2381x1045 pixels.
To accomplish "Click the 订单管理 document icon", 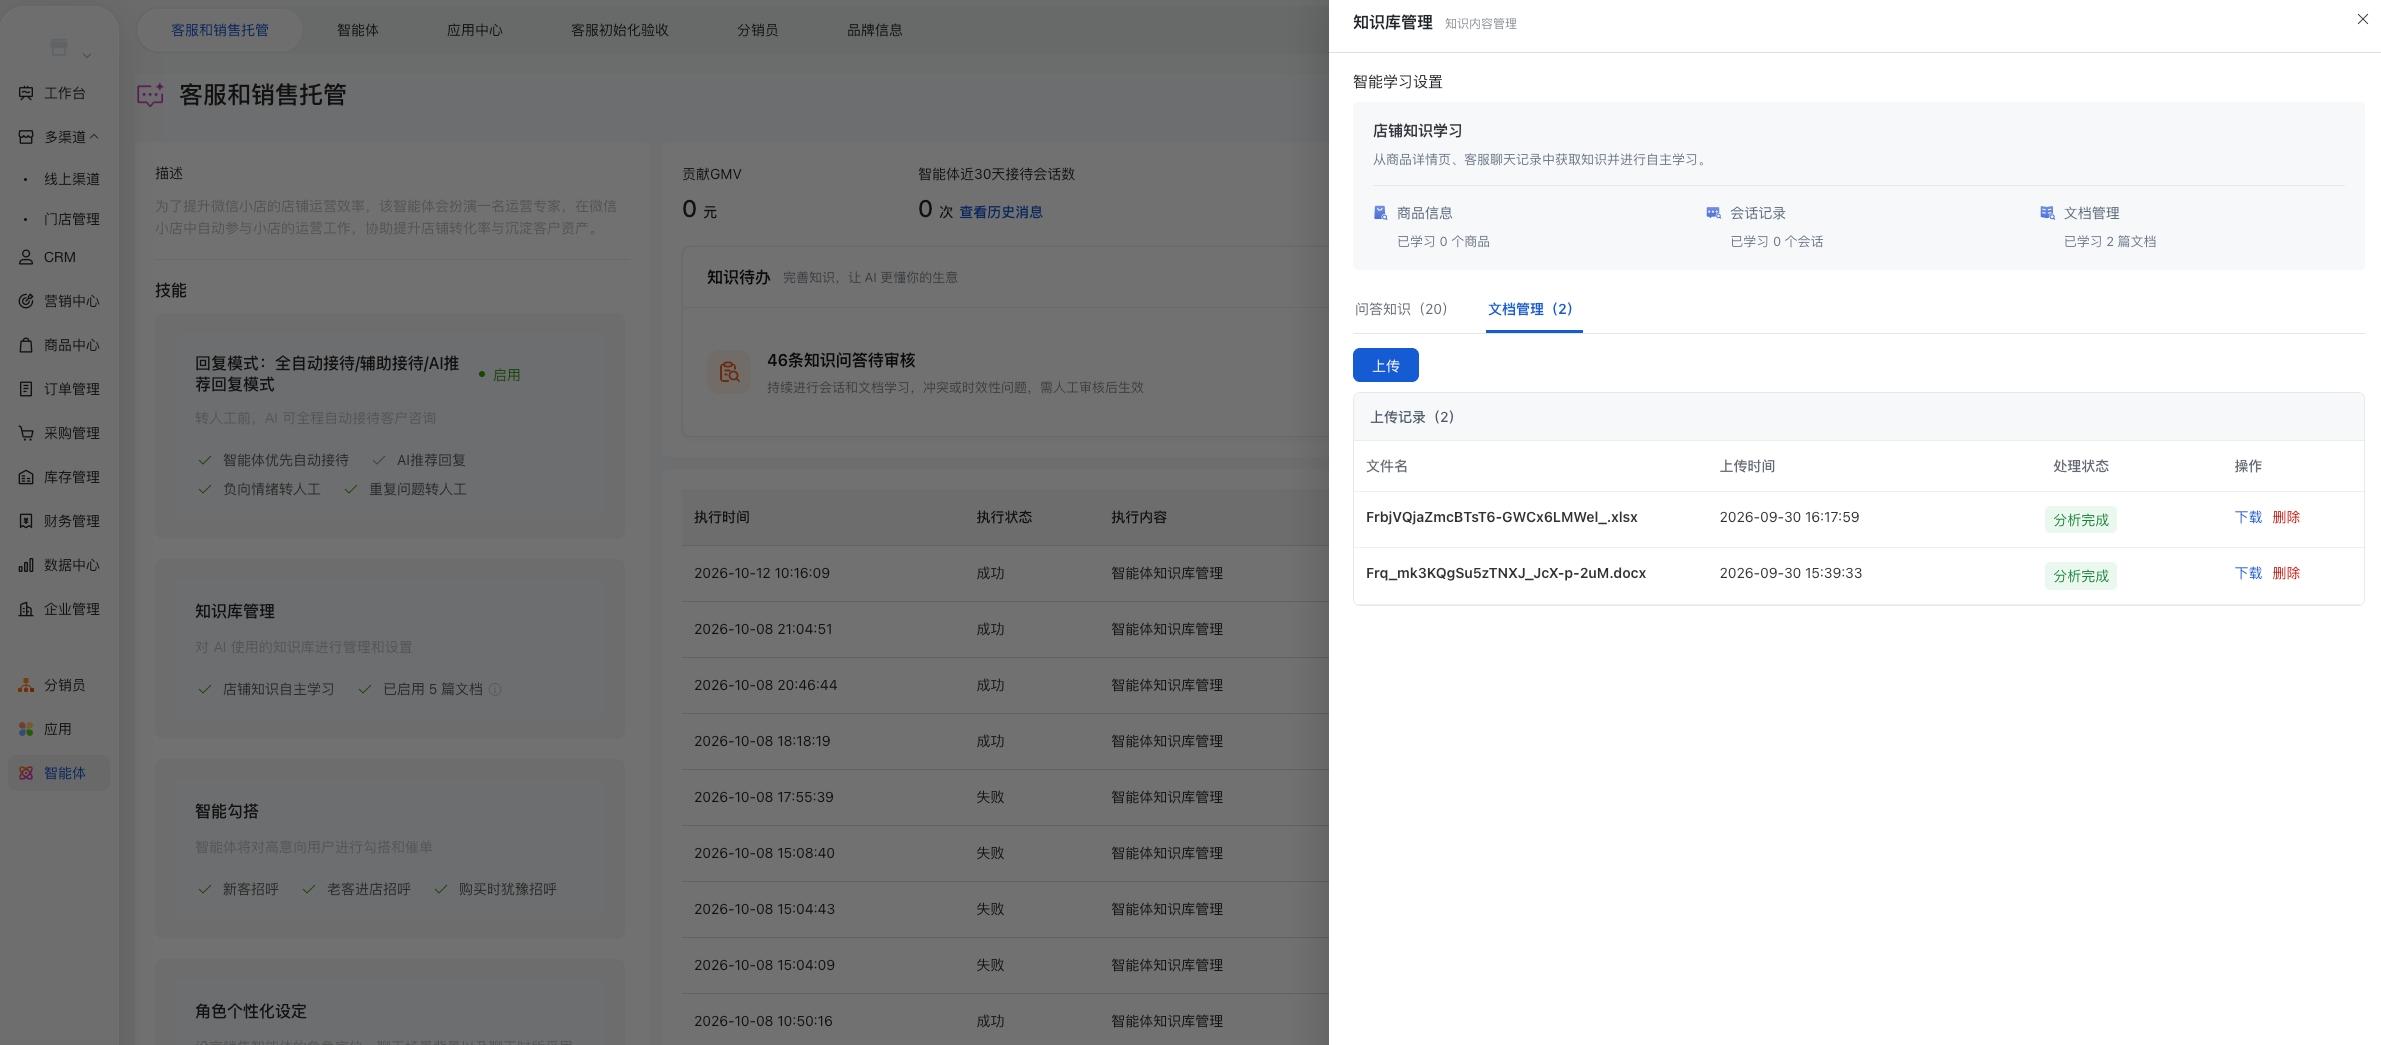I will pos(26,389).
